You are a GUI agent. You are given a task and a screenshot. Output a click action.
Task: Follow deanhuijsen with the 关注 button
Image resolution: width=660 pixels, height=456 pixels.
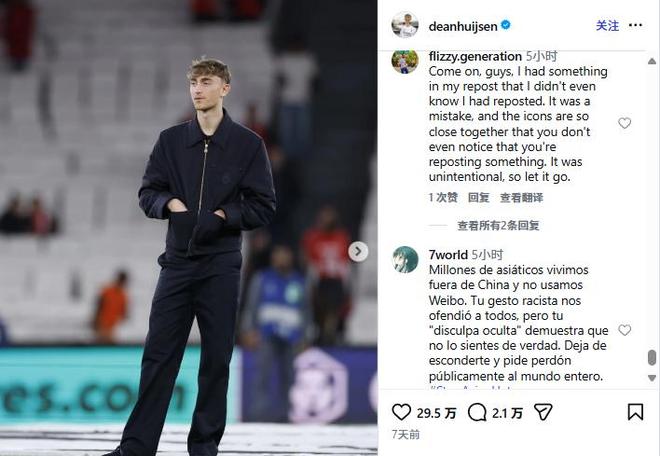click(x=607, y=26)
